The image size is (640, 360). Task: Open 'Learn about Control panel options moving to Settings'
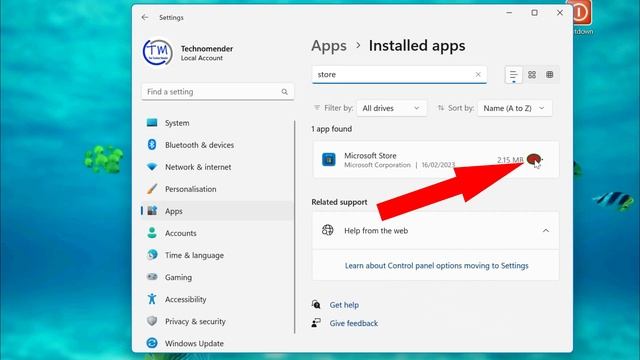(436, 266)
